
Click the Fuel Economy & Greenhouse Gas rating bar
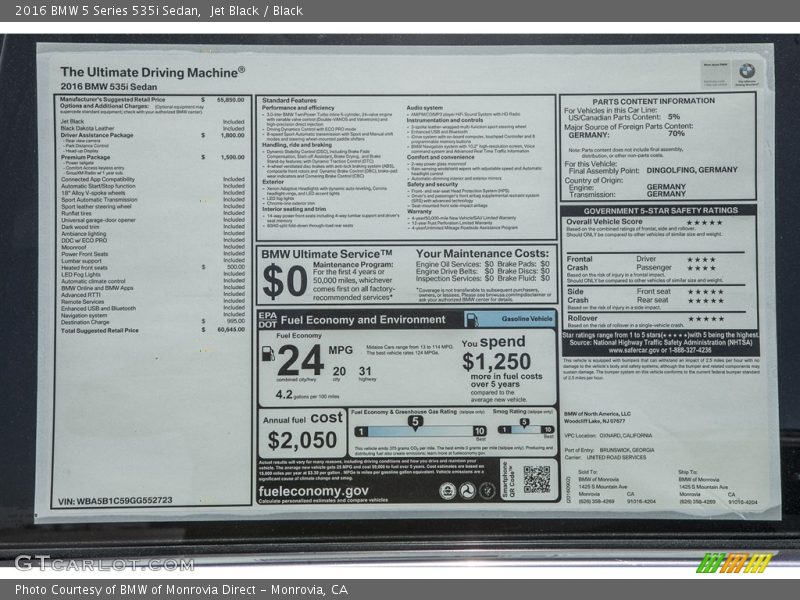click(417, 431)
